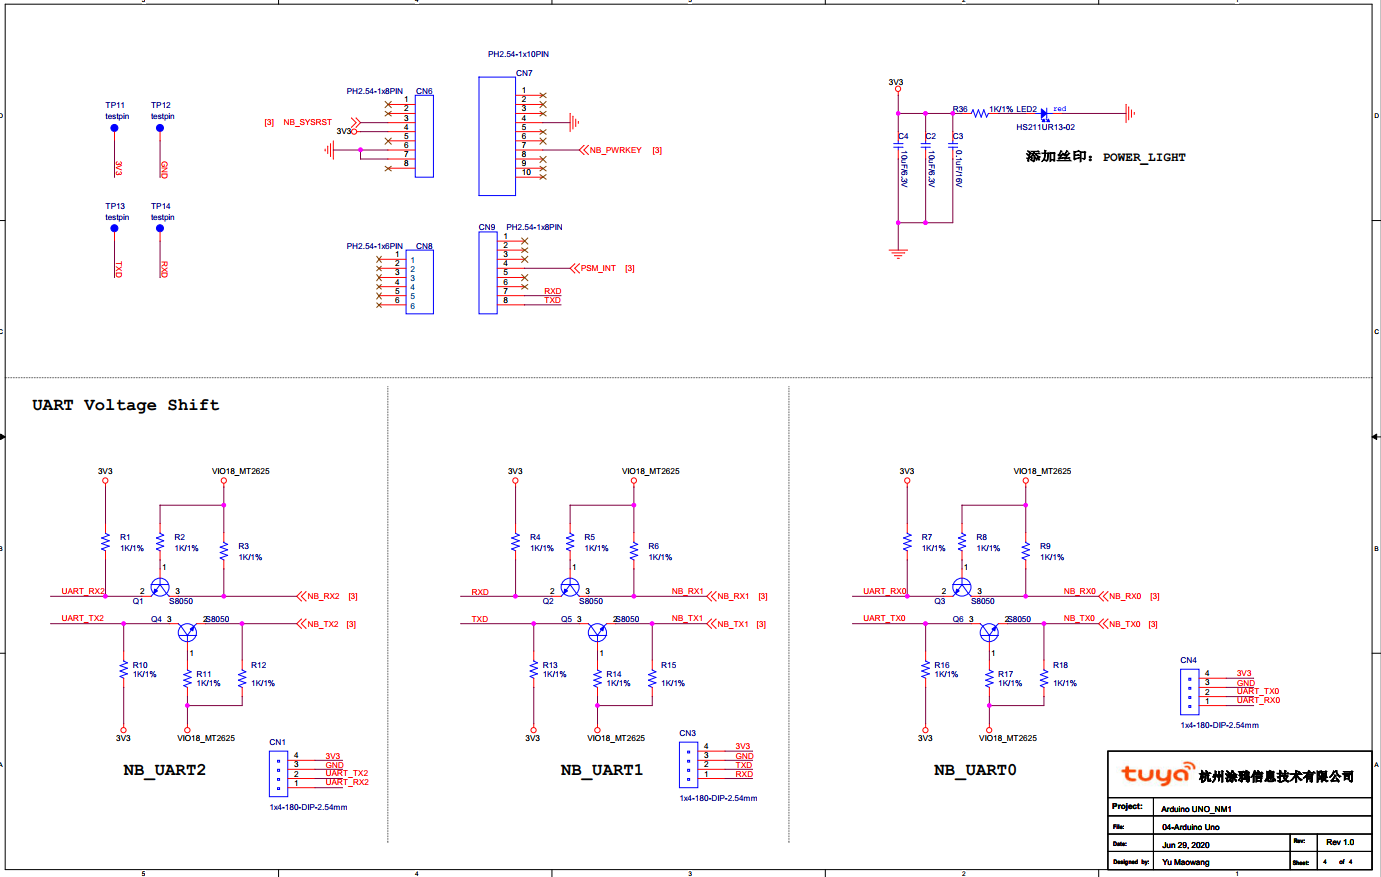Click the CN8 6-pin connector body
This screenshot has width=1381, height=877.
click(x=420, y=282)
